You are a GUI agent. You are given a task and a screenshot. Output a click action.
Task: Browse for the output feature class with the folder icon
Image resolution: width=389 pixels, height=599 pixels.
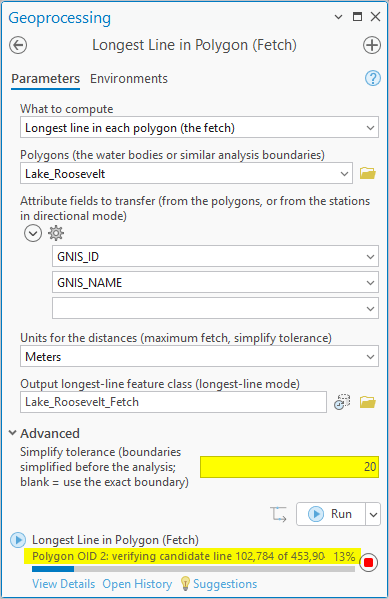pos(368,402)
